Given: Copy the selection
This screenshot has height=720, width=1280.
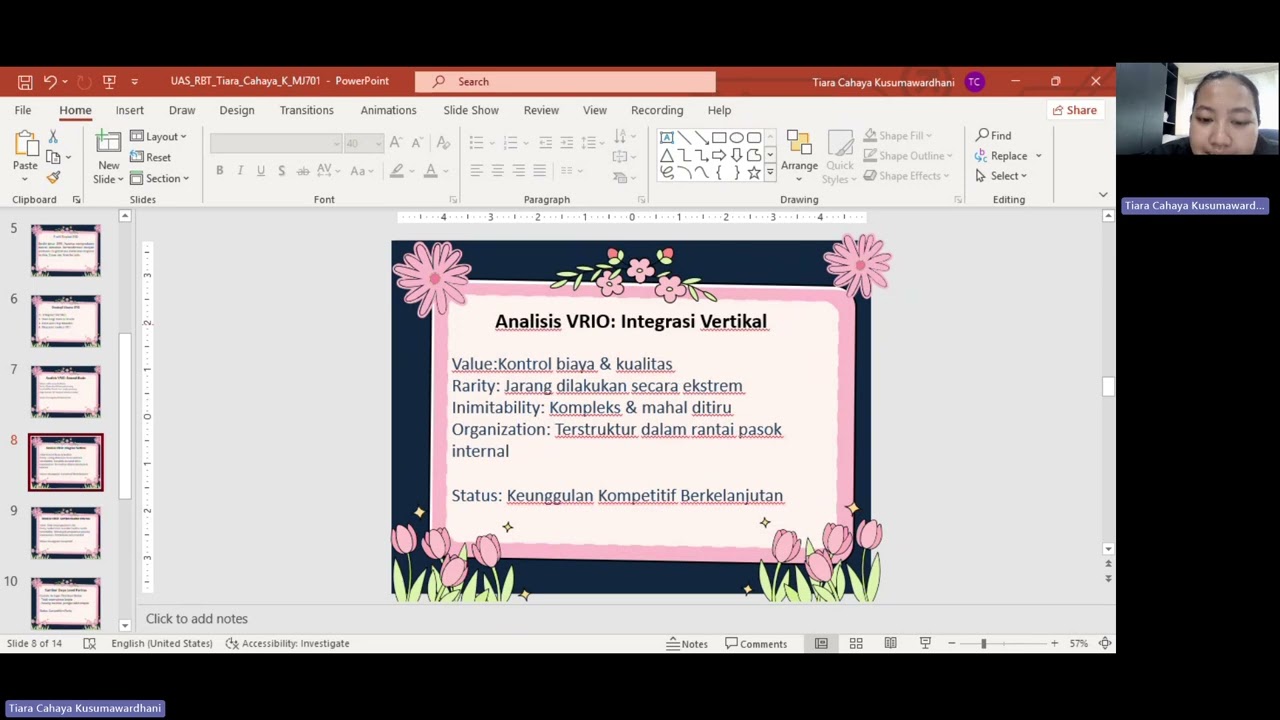Looking at the screenshot, I should (x=53, y=157).
